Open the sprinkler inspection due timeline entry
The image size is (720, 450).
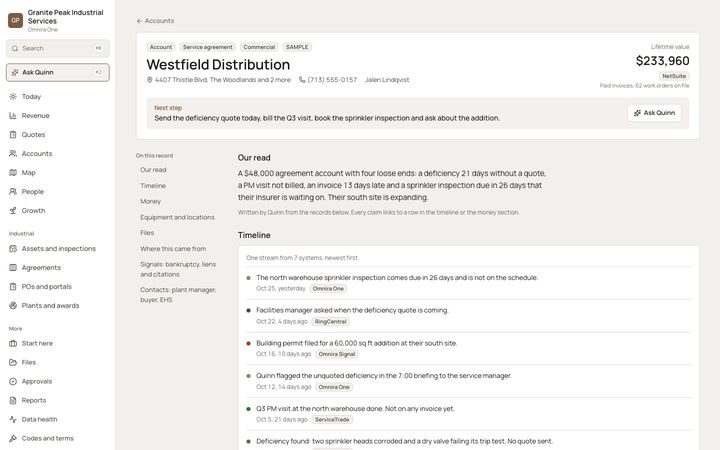[469, 283]
